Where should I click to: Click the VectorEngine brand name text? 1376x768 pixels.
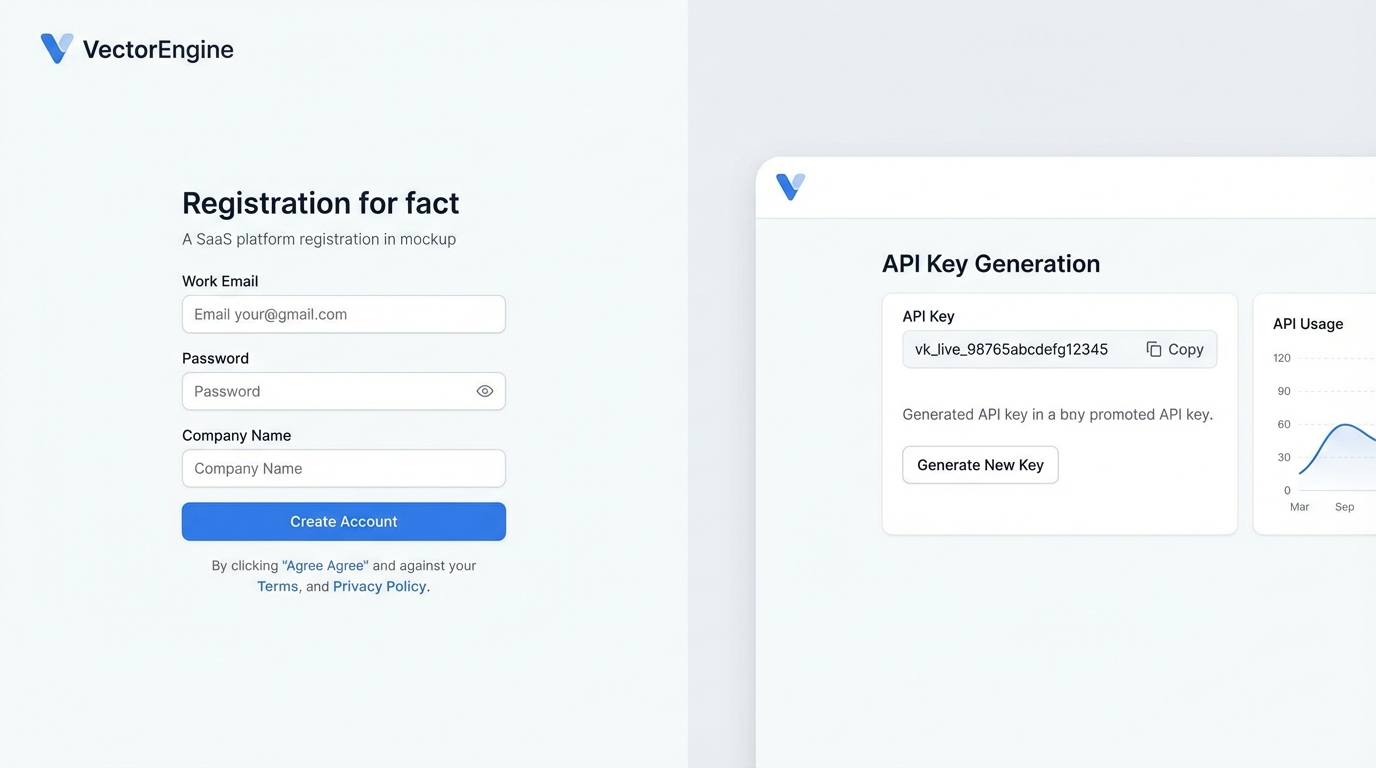click(158, 50)
